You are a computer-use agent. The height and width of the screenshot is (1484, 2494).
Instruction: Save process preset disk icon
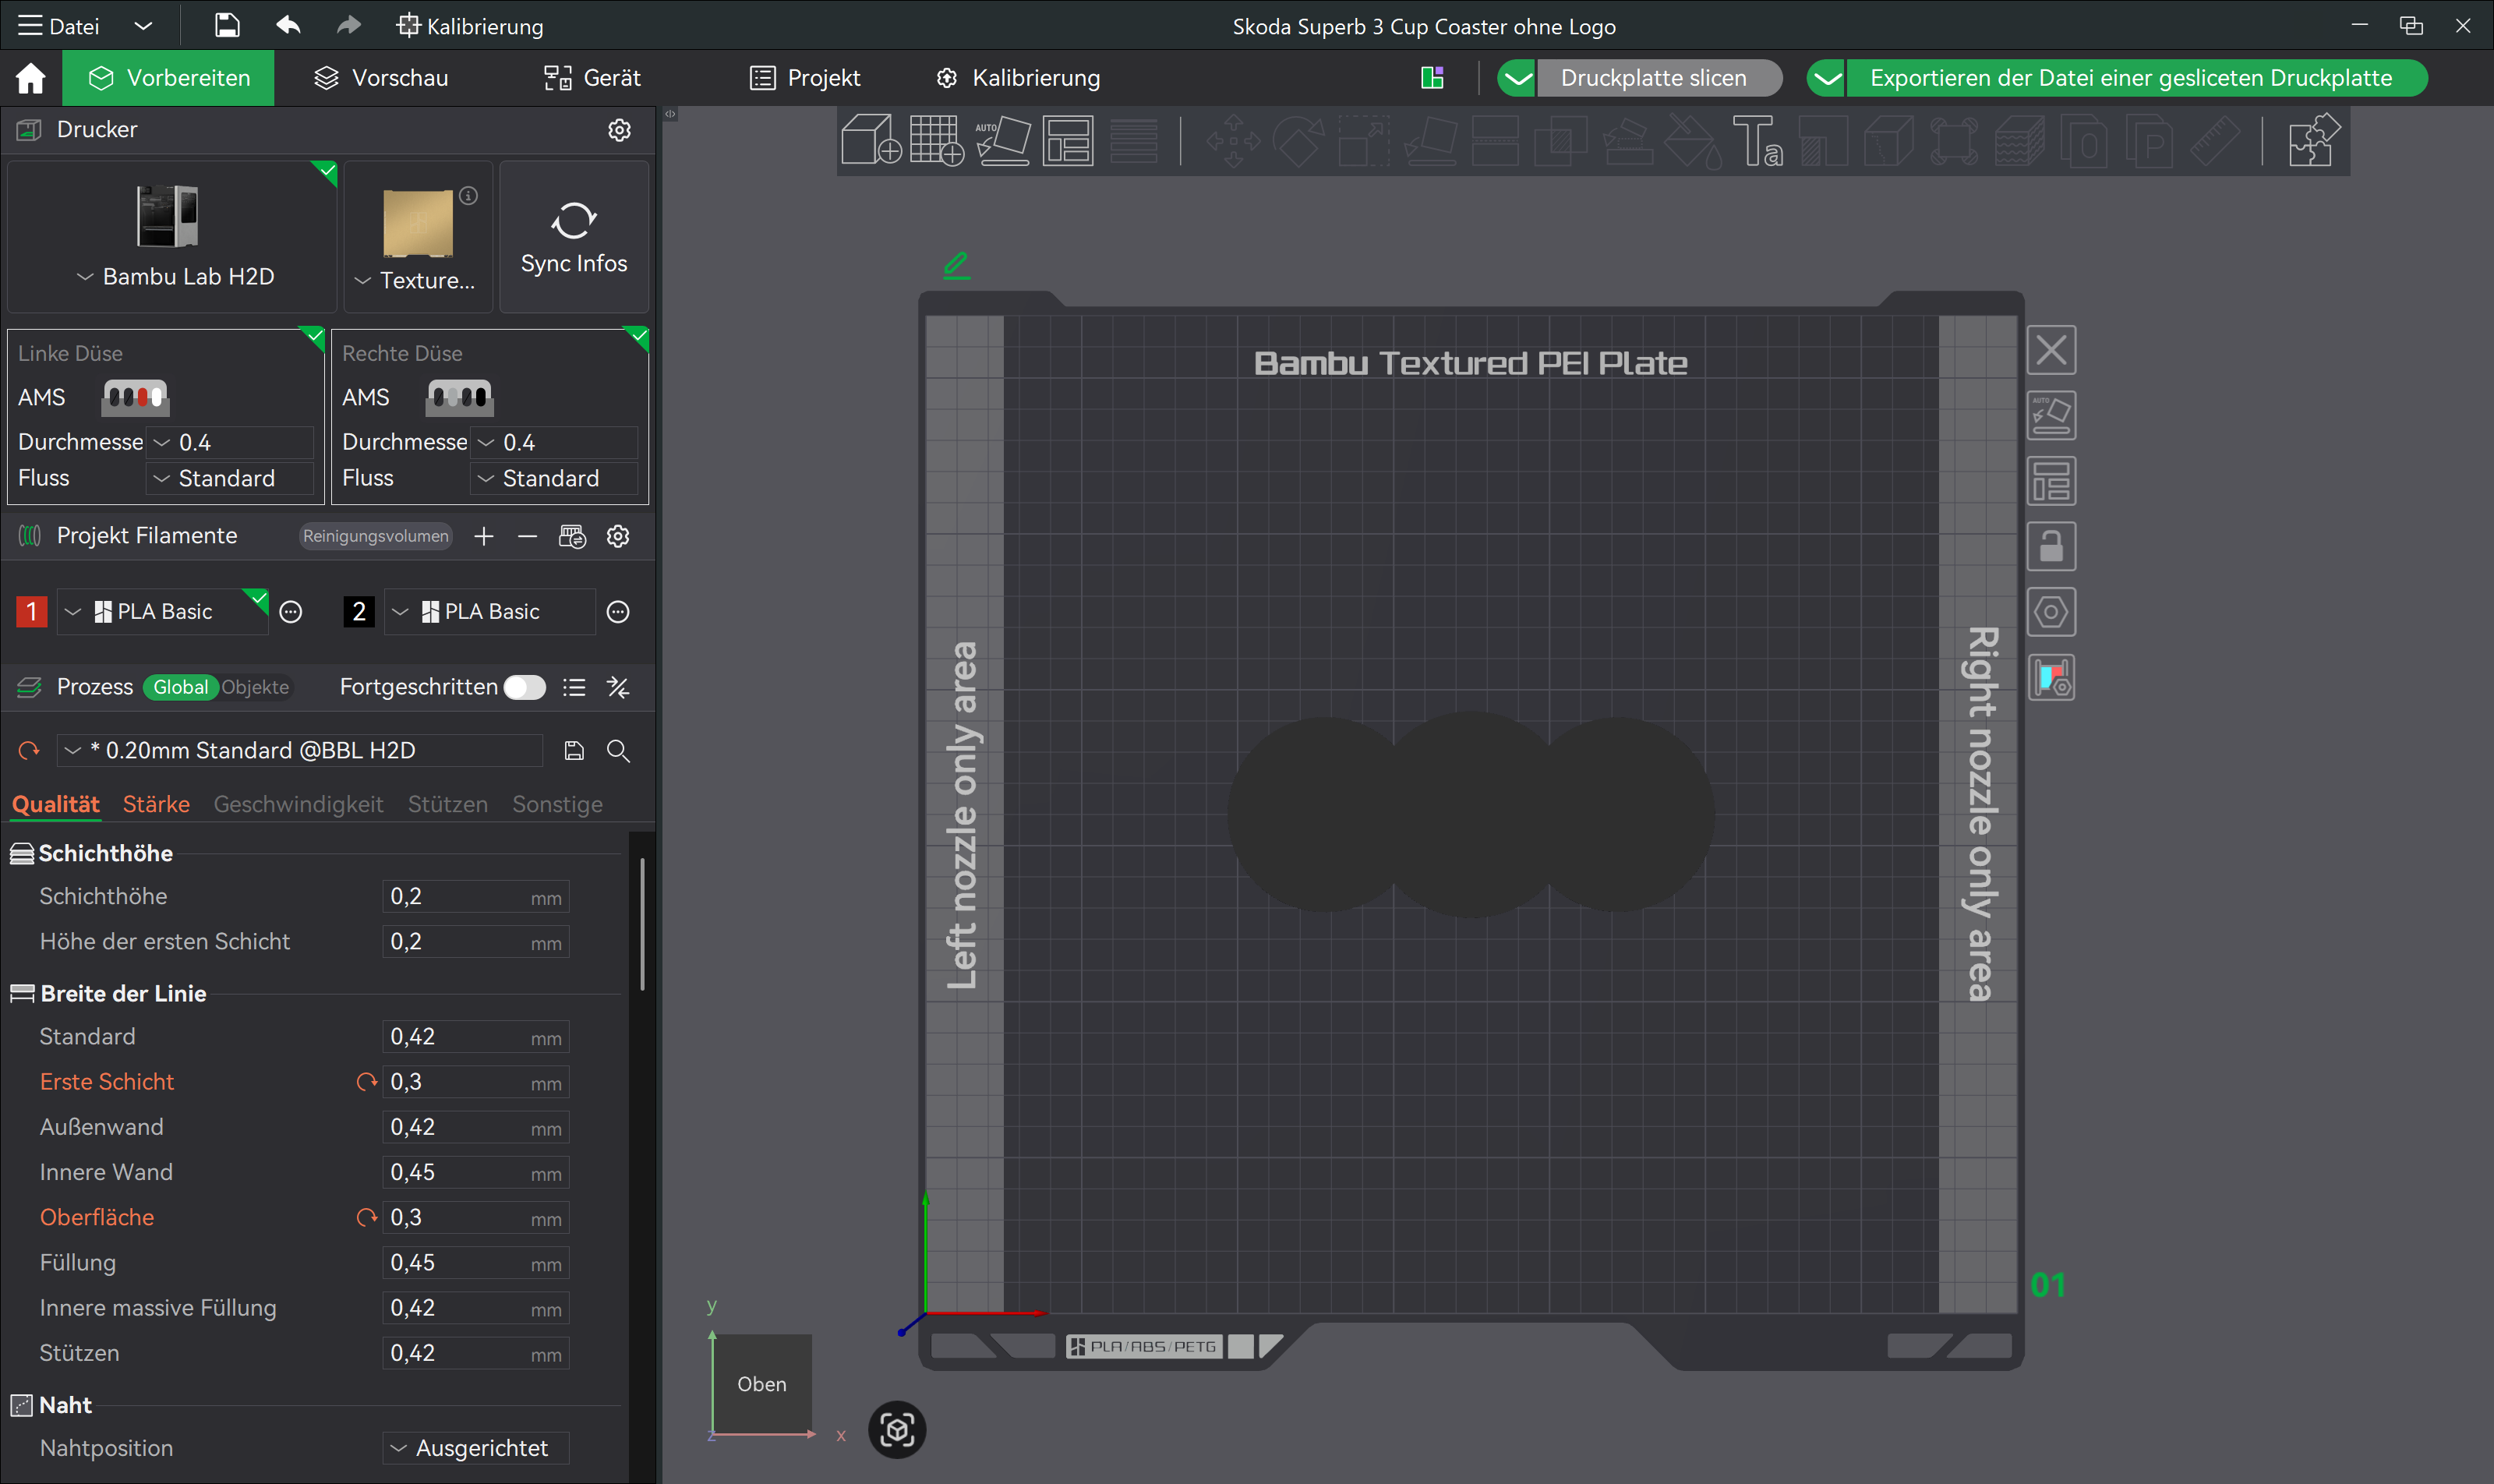pyautogui.click(x=574, y=751)
